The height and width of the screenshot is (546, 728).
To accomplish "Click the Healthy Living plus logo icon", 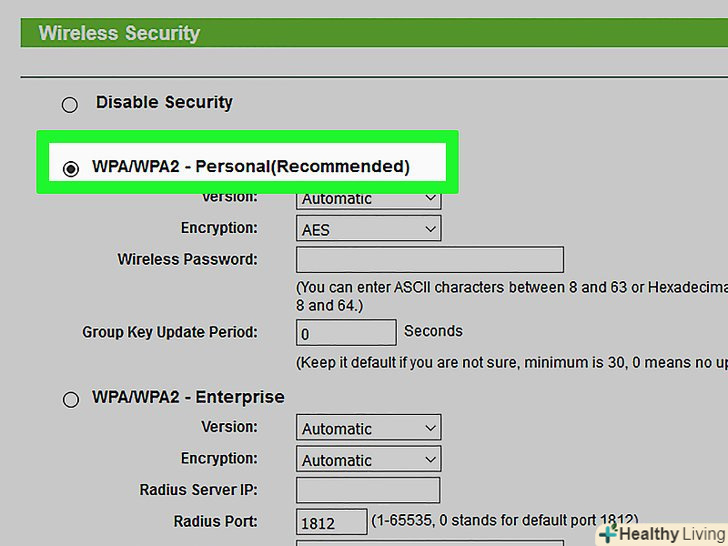I will tap(607, 534).
